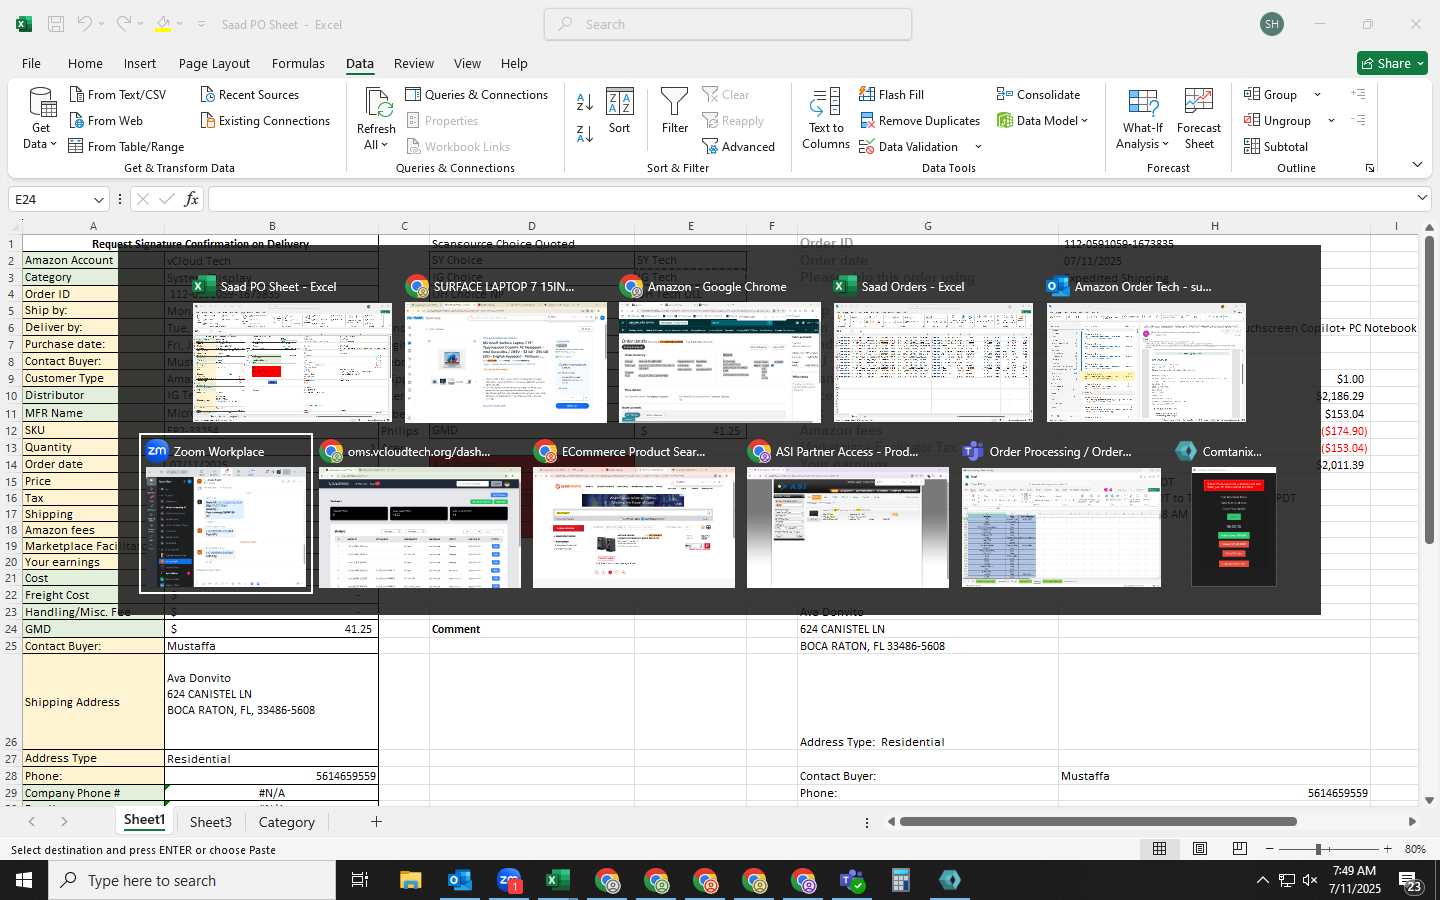This screenshot has width=1440, height=900.
Task: Click the Share button
Action: coord(1392,63)
